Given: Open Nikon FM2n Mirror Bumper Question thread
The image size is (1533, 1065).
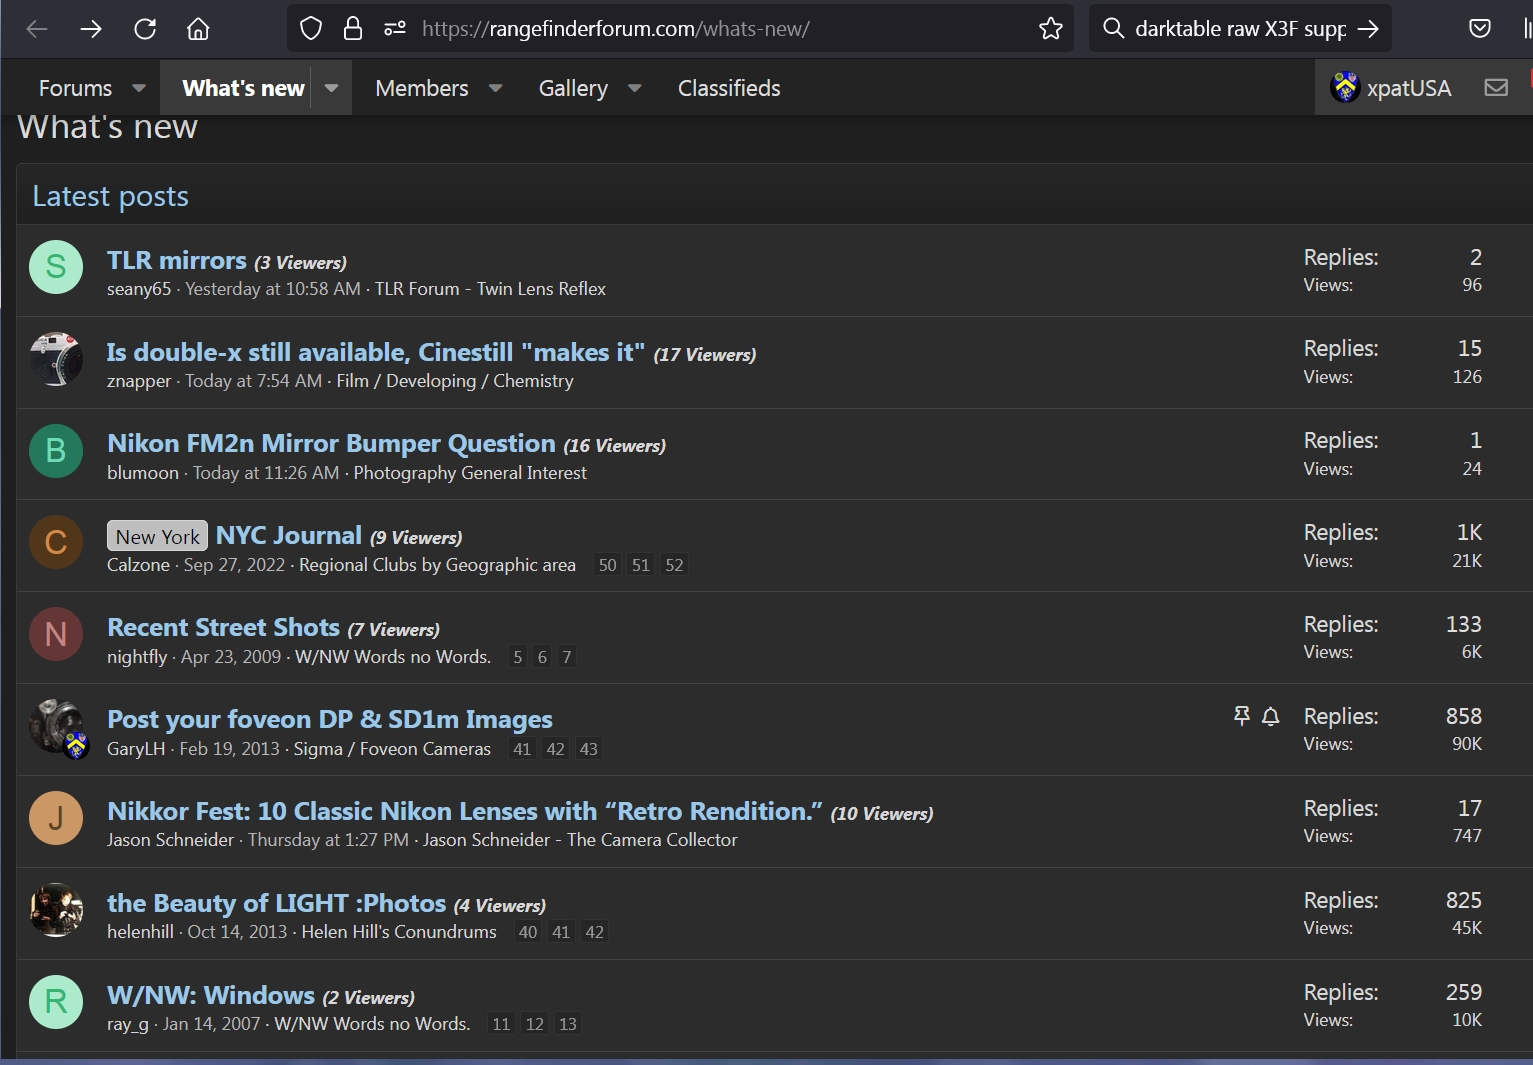Looking at the screenshot, I should tap(331, 443).
